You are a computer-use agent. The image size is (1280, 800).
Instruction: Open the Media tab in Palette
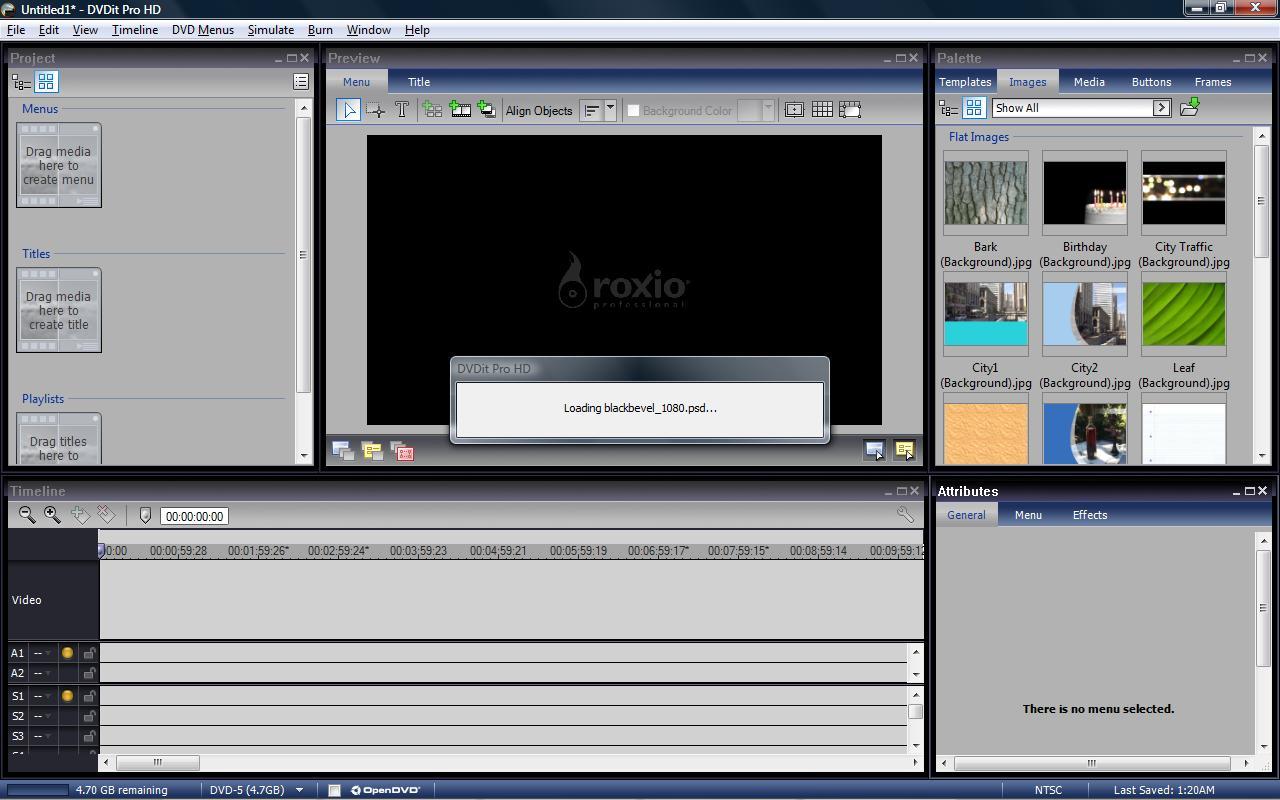point(1089,82)
